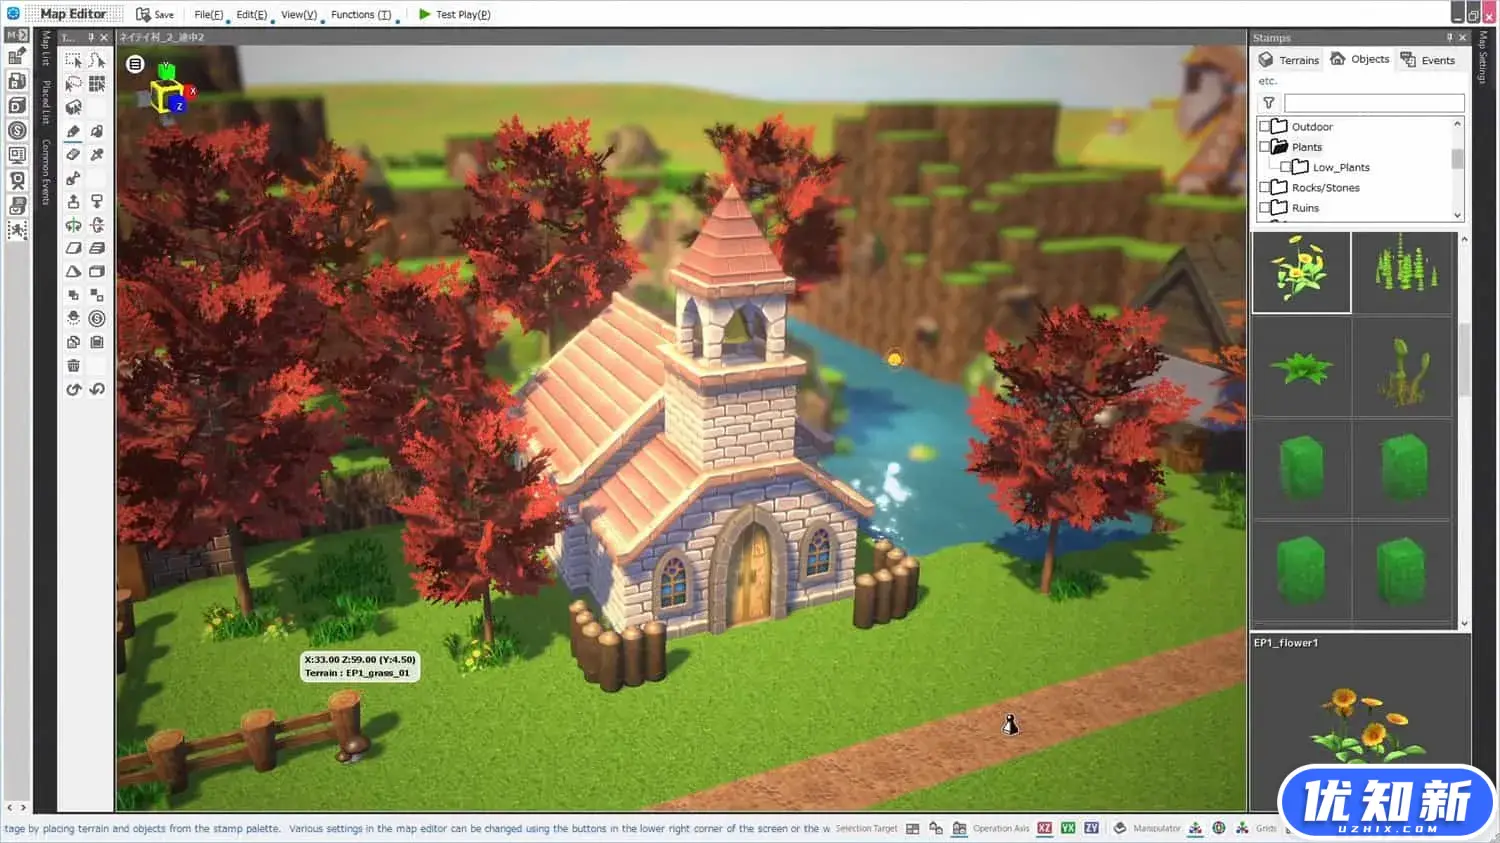Viewport: 1500px width, 843px height.
Task: Open the Functions menu
Action: [x=362, y=14]
